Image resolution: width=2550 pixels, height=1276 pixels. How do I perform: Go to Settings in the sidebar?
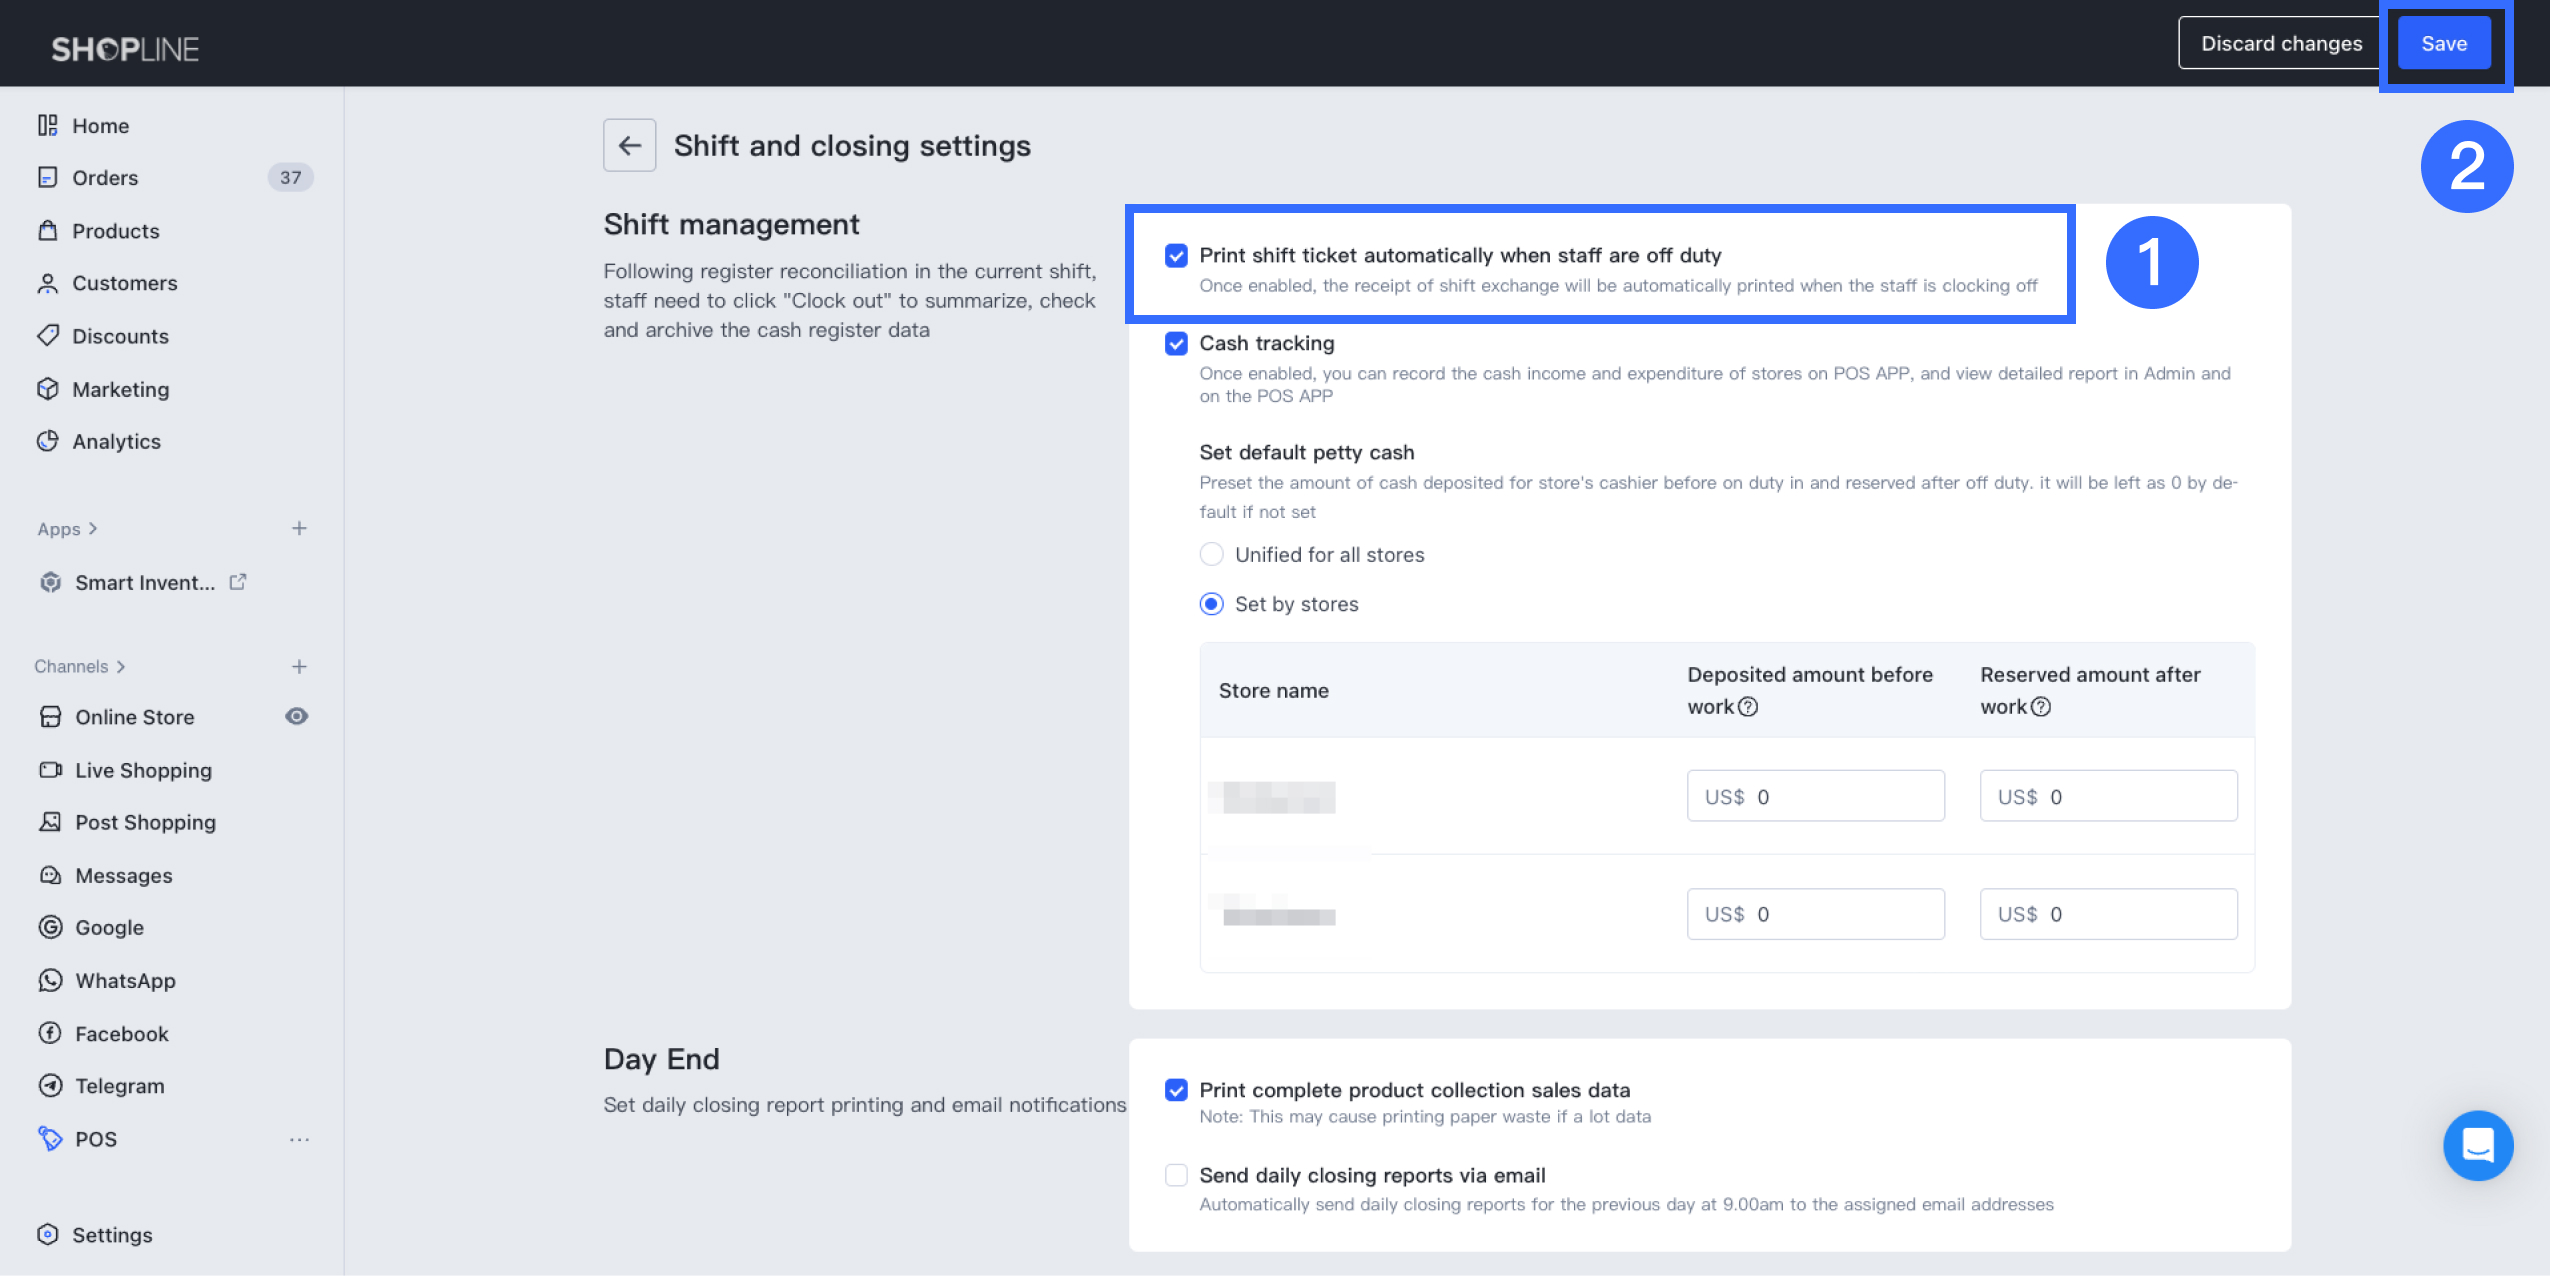pos(112,1235)
